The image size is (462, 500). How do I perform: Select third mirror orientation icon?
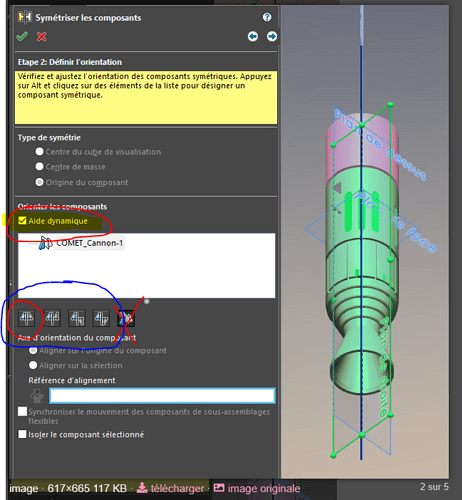[77, 318]
